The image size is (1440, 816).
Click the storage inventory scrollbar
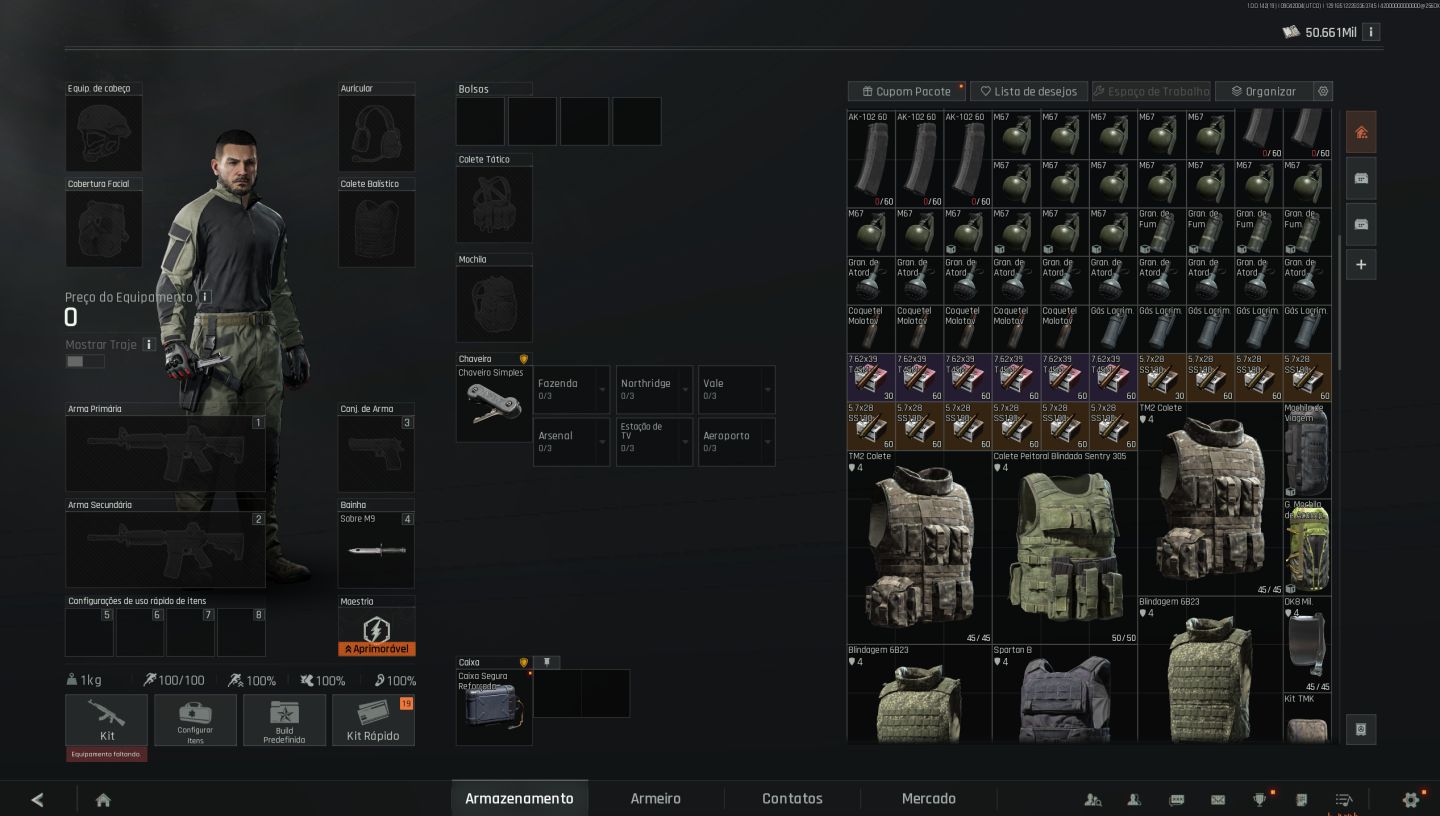point(1339,304)
